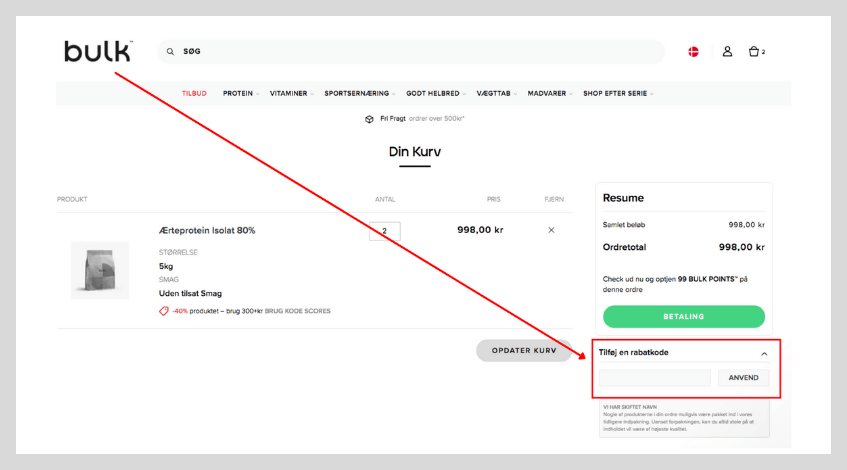This screenshot has height=470, width=847.
Task: Click the Ærteprotein product thumbnail image
Action: (x=100, y=269)
